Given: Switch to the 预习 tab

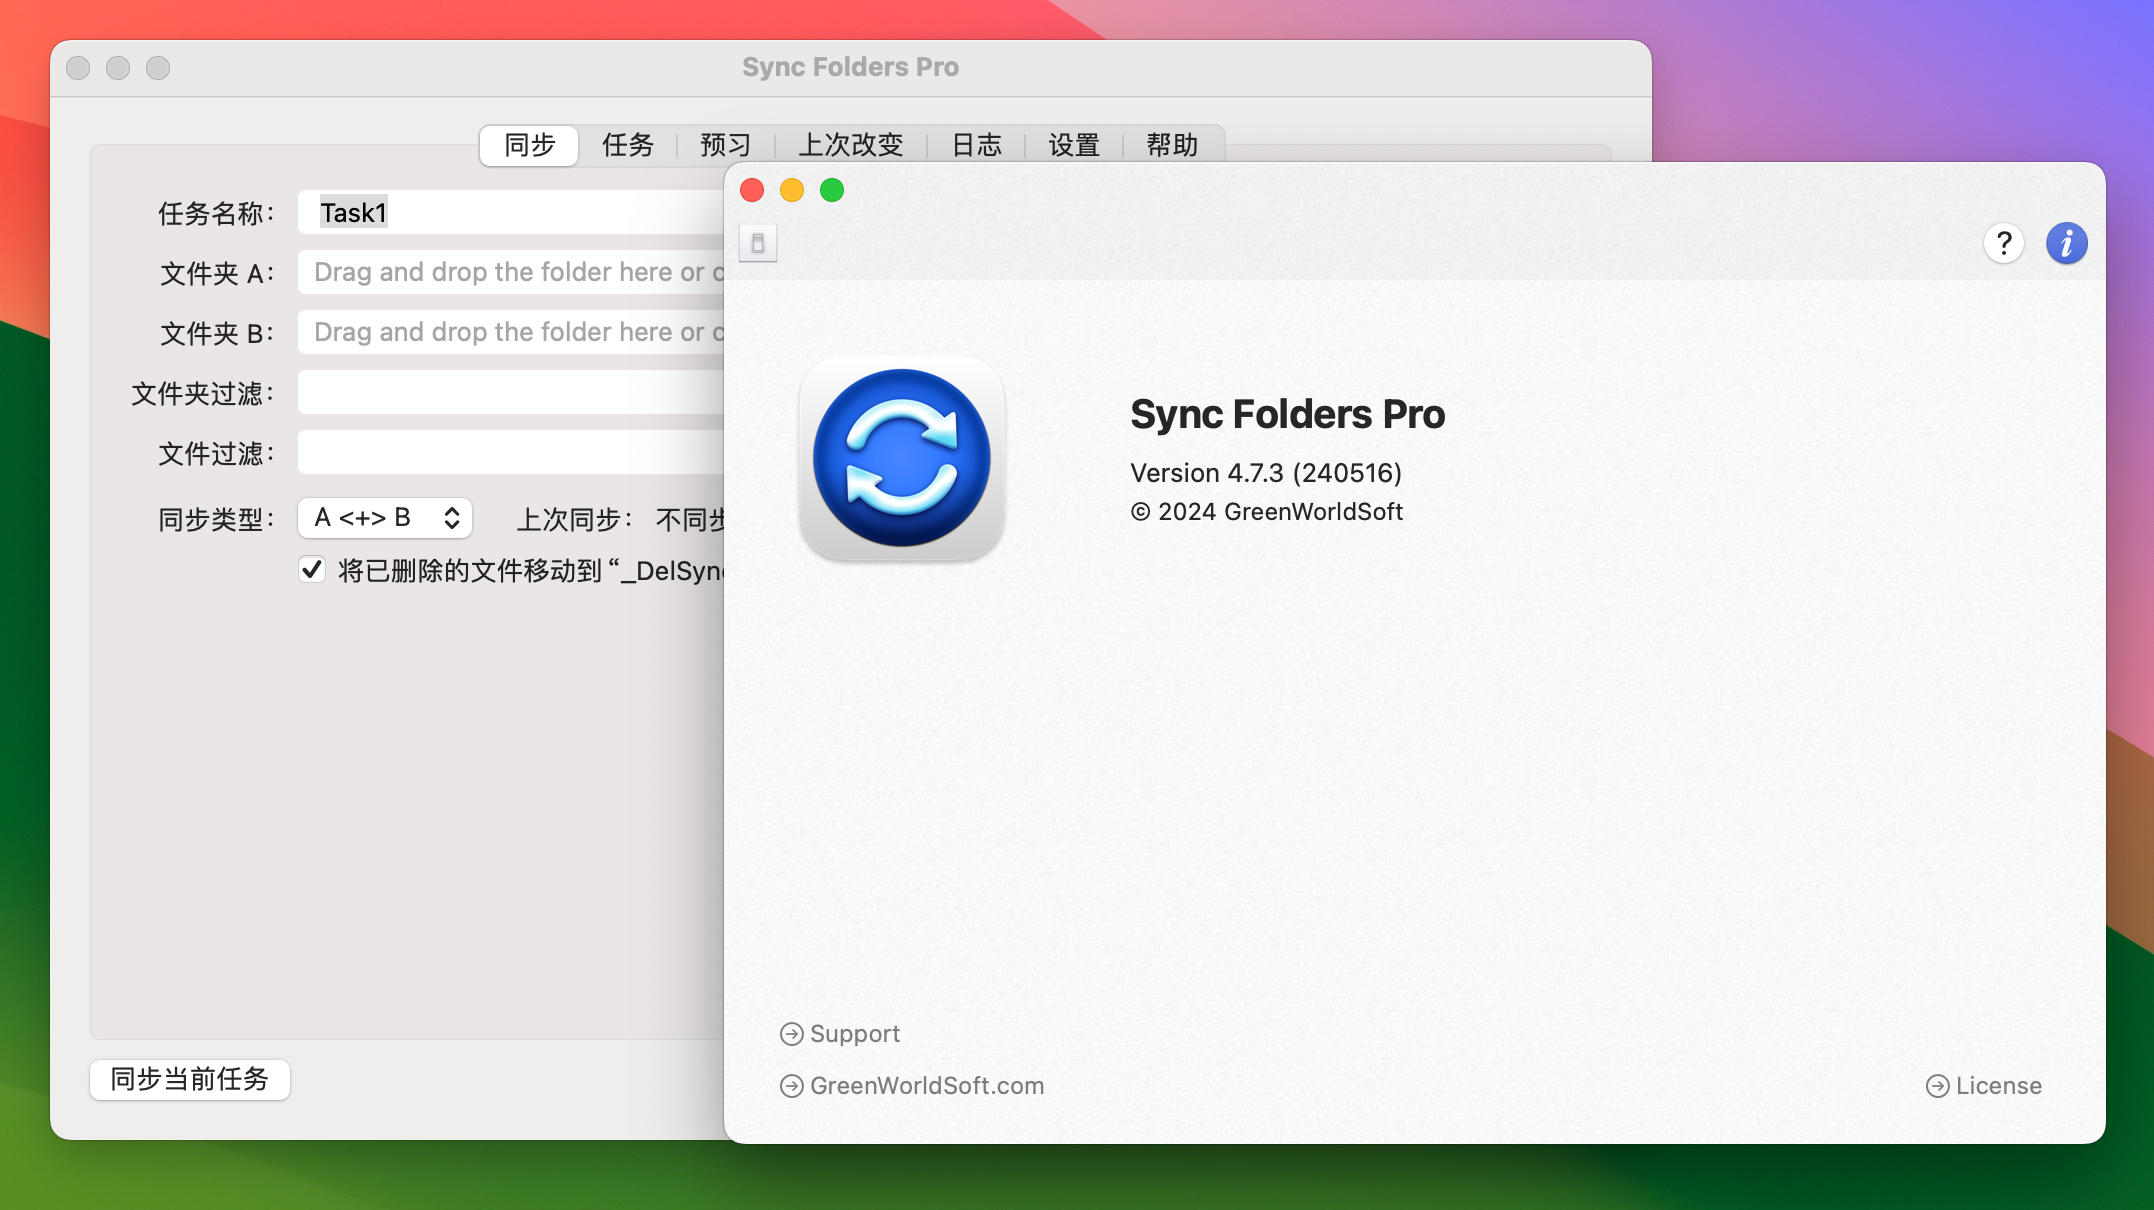Looking at the screenshot, I should click(x=726, y=145).
